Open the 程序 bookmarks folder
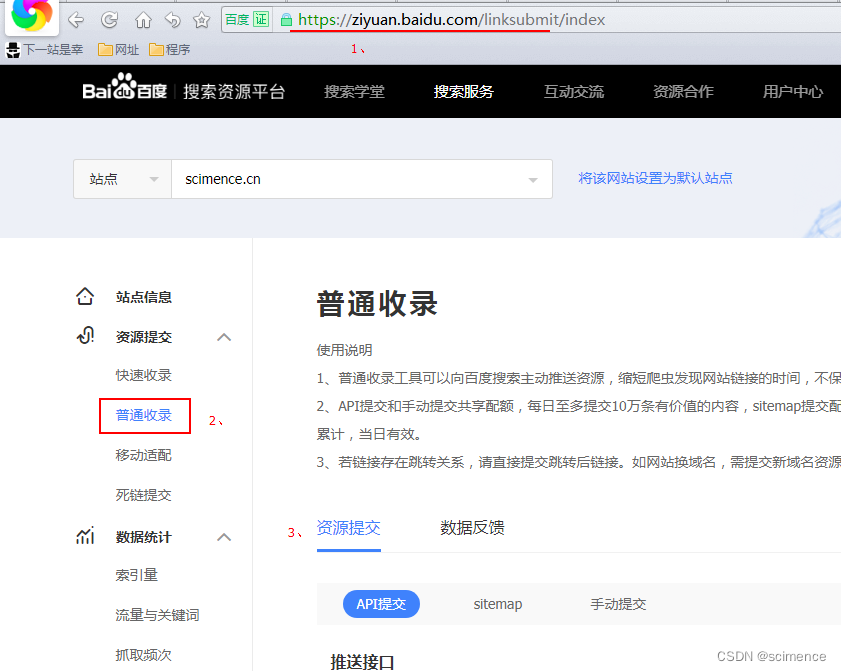841x671 pixels. coord(169,49)
